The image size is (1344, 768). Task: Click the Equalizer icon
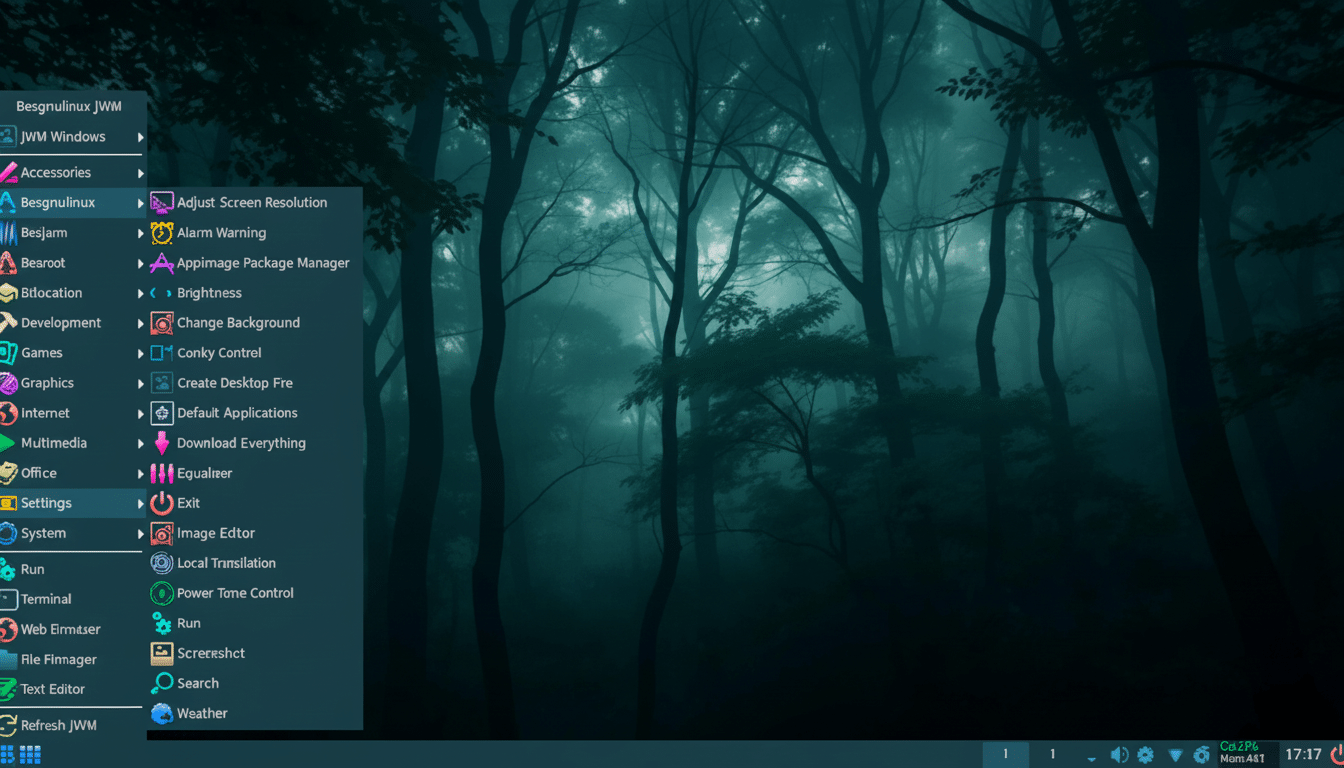click(x=160, y=473)
